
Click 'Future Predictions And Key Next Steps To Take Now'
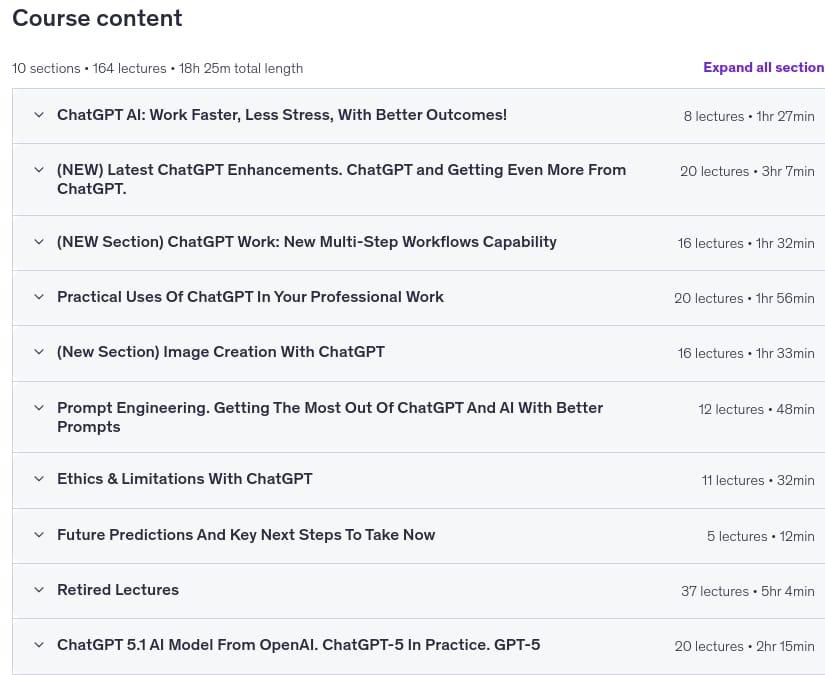246,535
